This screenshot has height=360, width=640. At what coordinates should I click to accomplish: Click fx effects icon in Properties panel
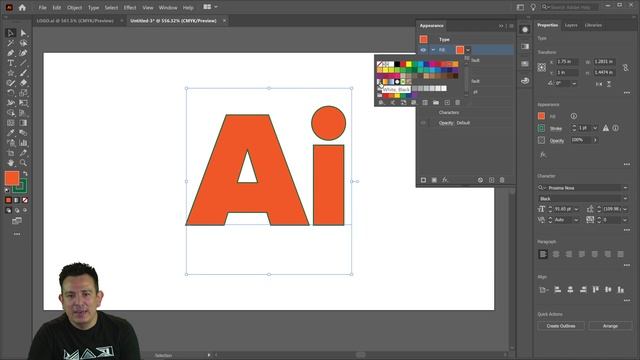click(x=543, y=155)
